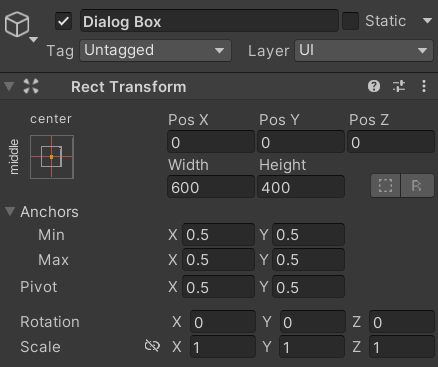The width and height of the screenshot is (438, 367).
Task: Open the Layer dropdown showing UI
Action: (364, 51)
